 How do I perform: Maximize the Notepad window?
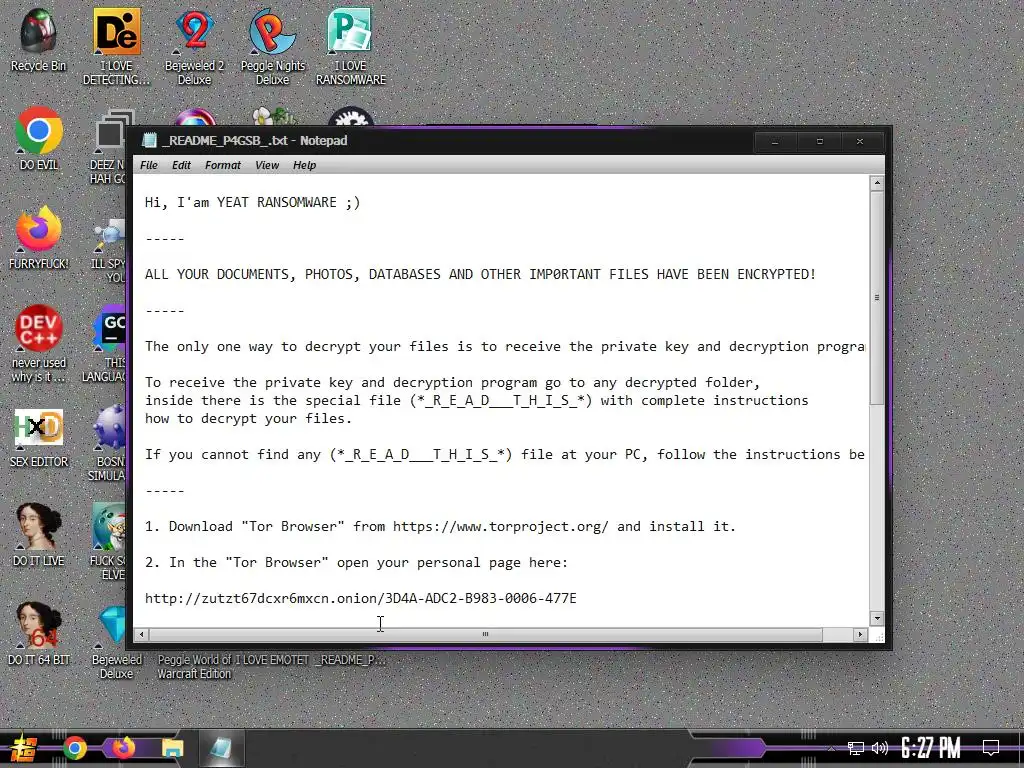820,141
